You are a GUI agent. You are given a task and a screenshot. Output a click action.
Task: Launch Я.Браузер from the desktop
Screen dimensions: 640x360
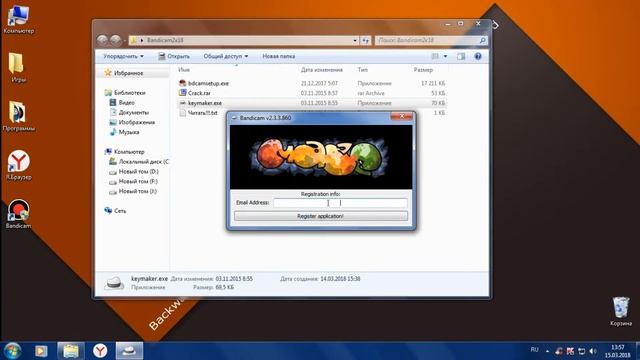pyautogui.click(x=18, y=165)
